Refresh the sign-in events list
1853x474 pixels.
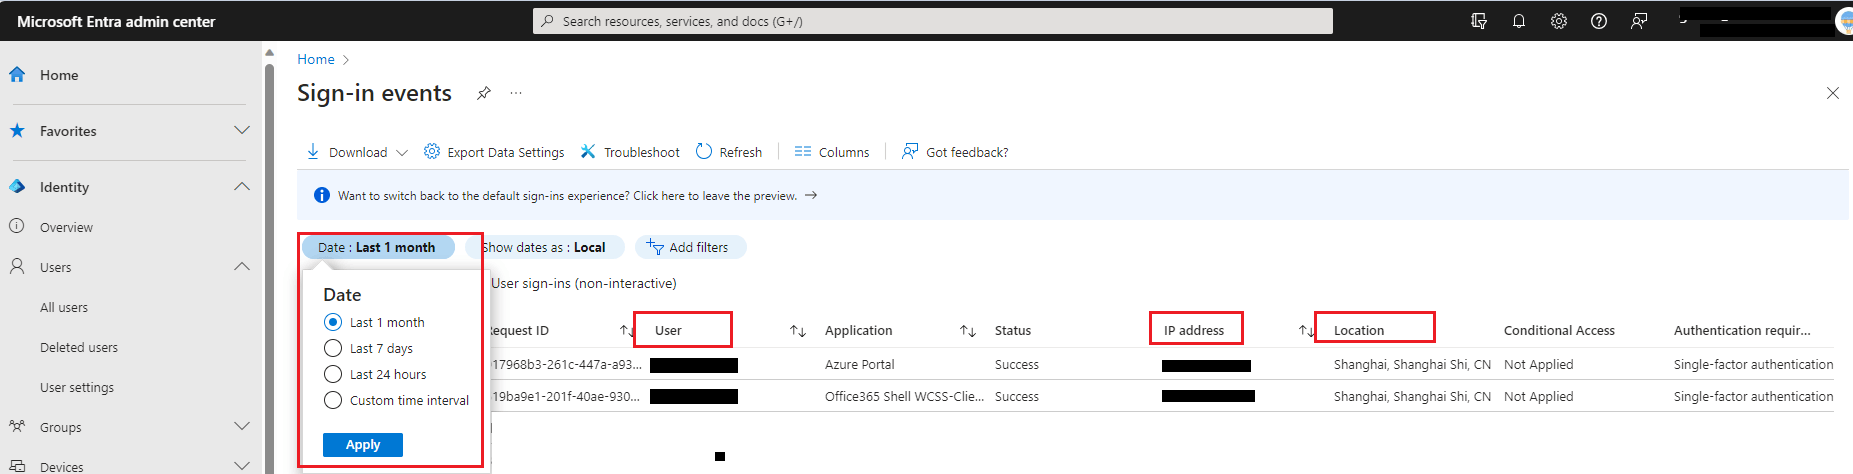pos(729,152)
